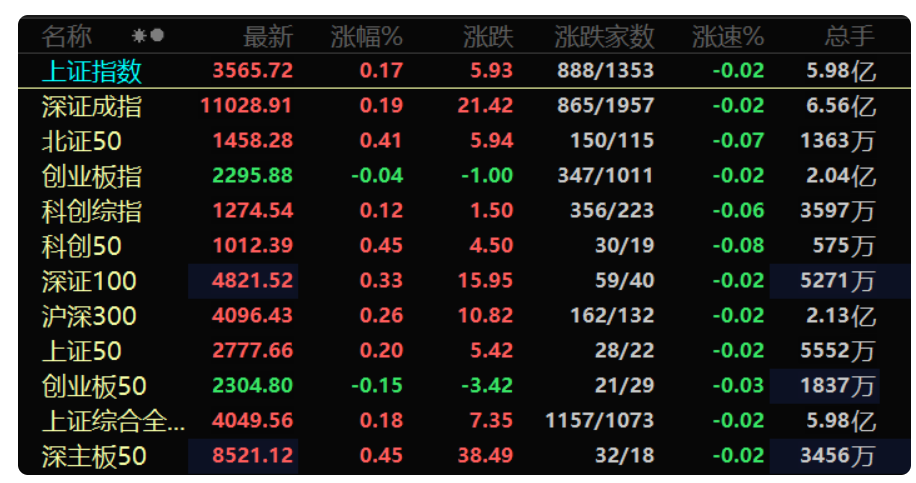Click latest price 4049.56
Image resolution: width=916 pixels, height=483 pixels.
252,421
